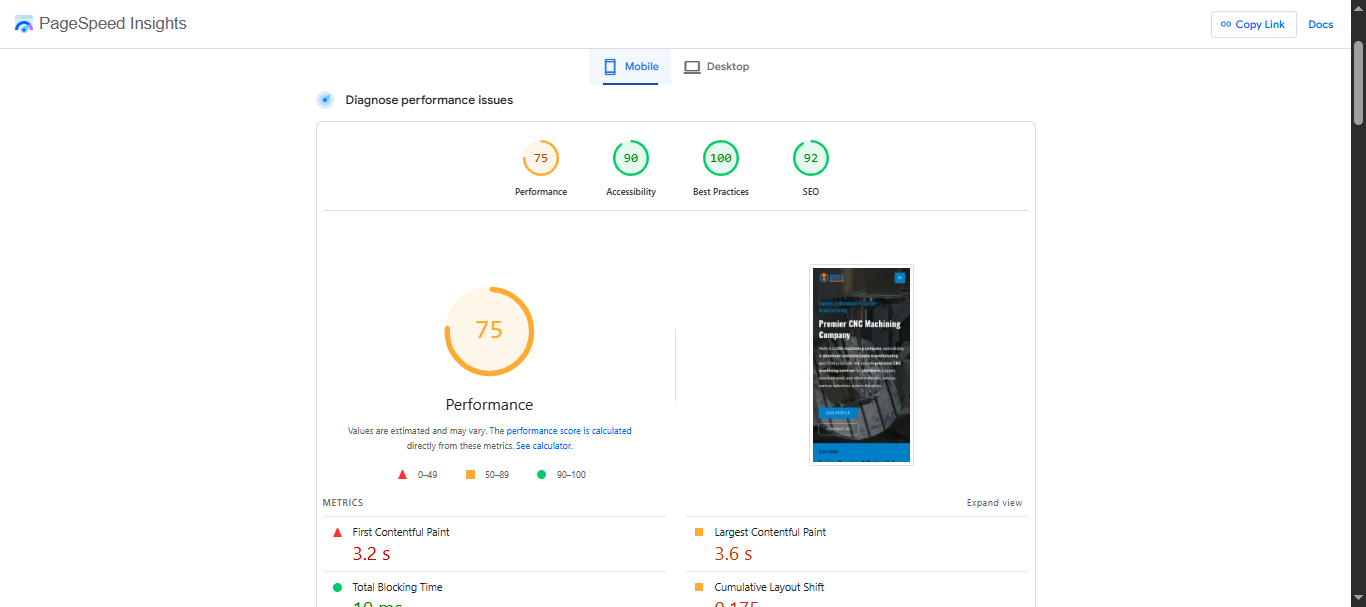Click the Cumulative Layout Shift metric label
The image size is (1366, 607).
769,587
